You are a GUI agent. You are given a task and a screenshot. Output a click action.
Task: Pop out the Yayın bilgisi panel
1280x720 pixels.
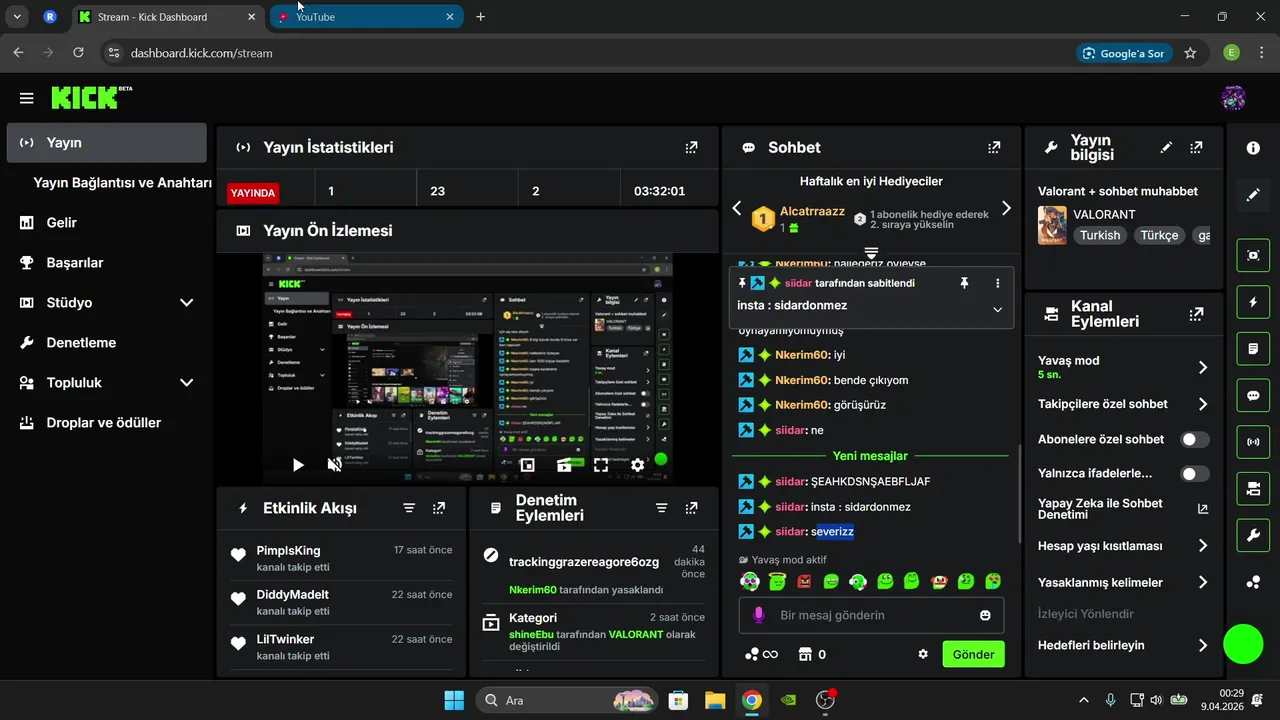[x=1196, y=147]
